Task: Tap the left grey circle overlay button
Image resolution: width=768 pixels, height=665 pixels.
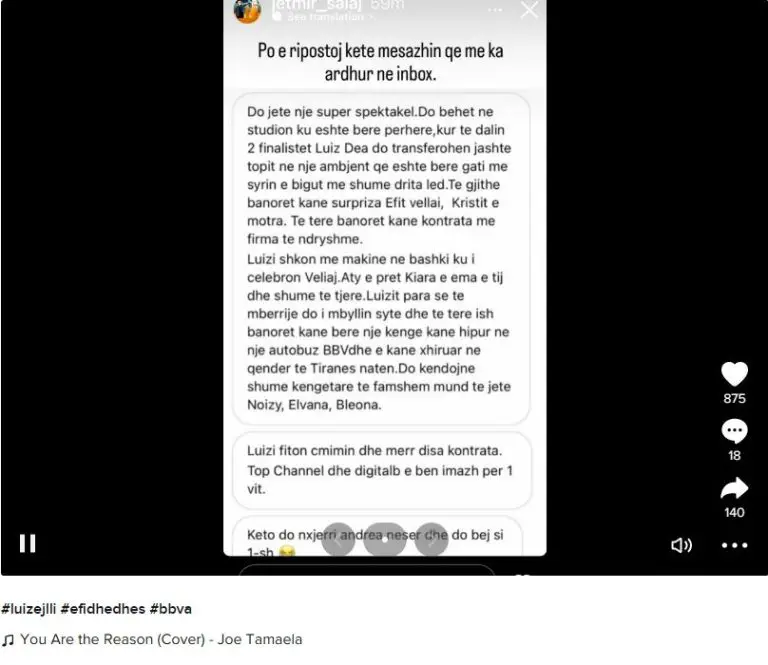Action: coord(338,540)
